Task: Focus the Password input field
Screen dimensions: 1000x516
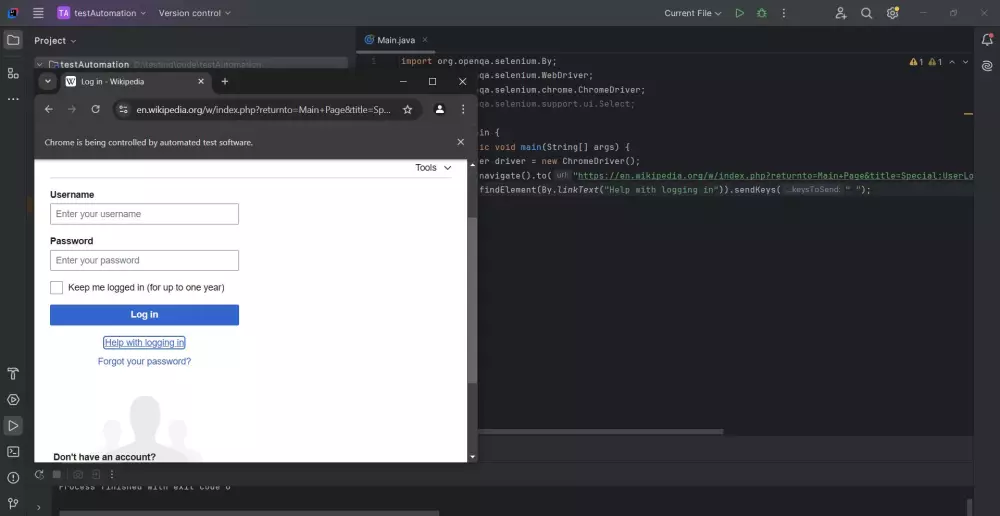Action: (x=144, y=260)
